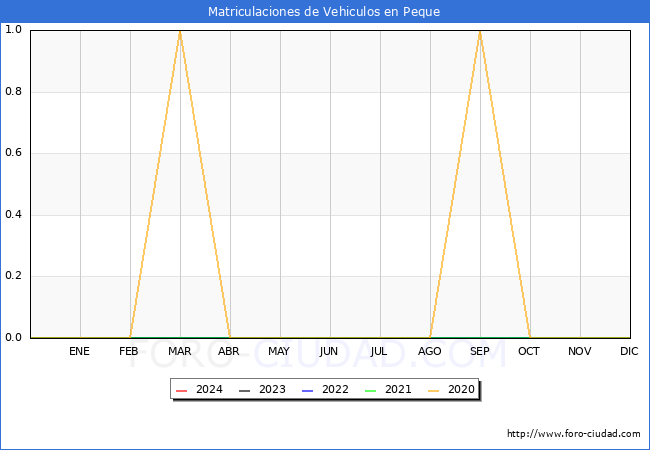
Task: Click the 0.6 y-axis value
Action: click(13, 153)
